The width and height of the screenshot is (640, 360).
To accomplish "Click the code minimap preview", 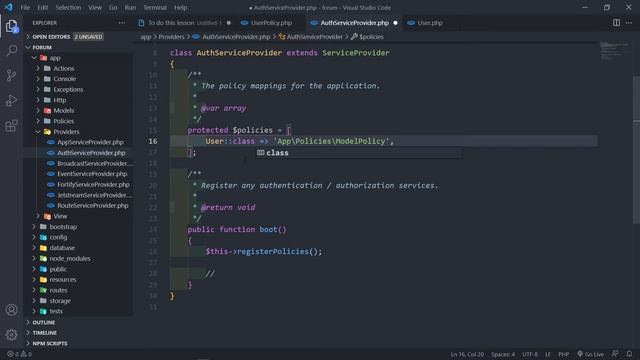I will coord(614,51).
